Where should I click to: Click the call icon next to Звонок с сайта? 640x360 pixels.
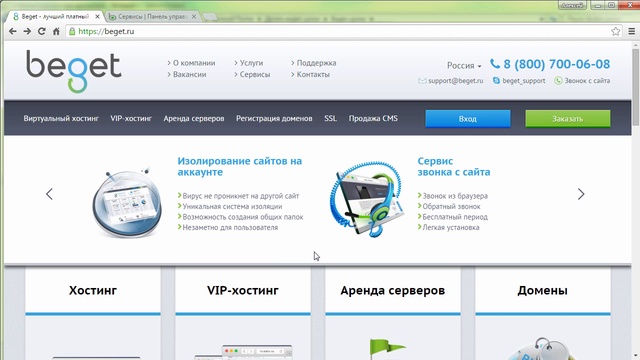pos(558,81)
